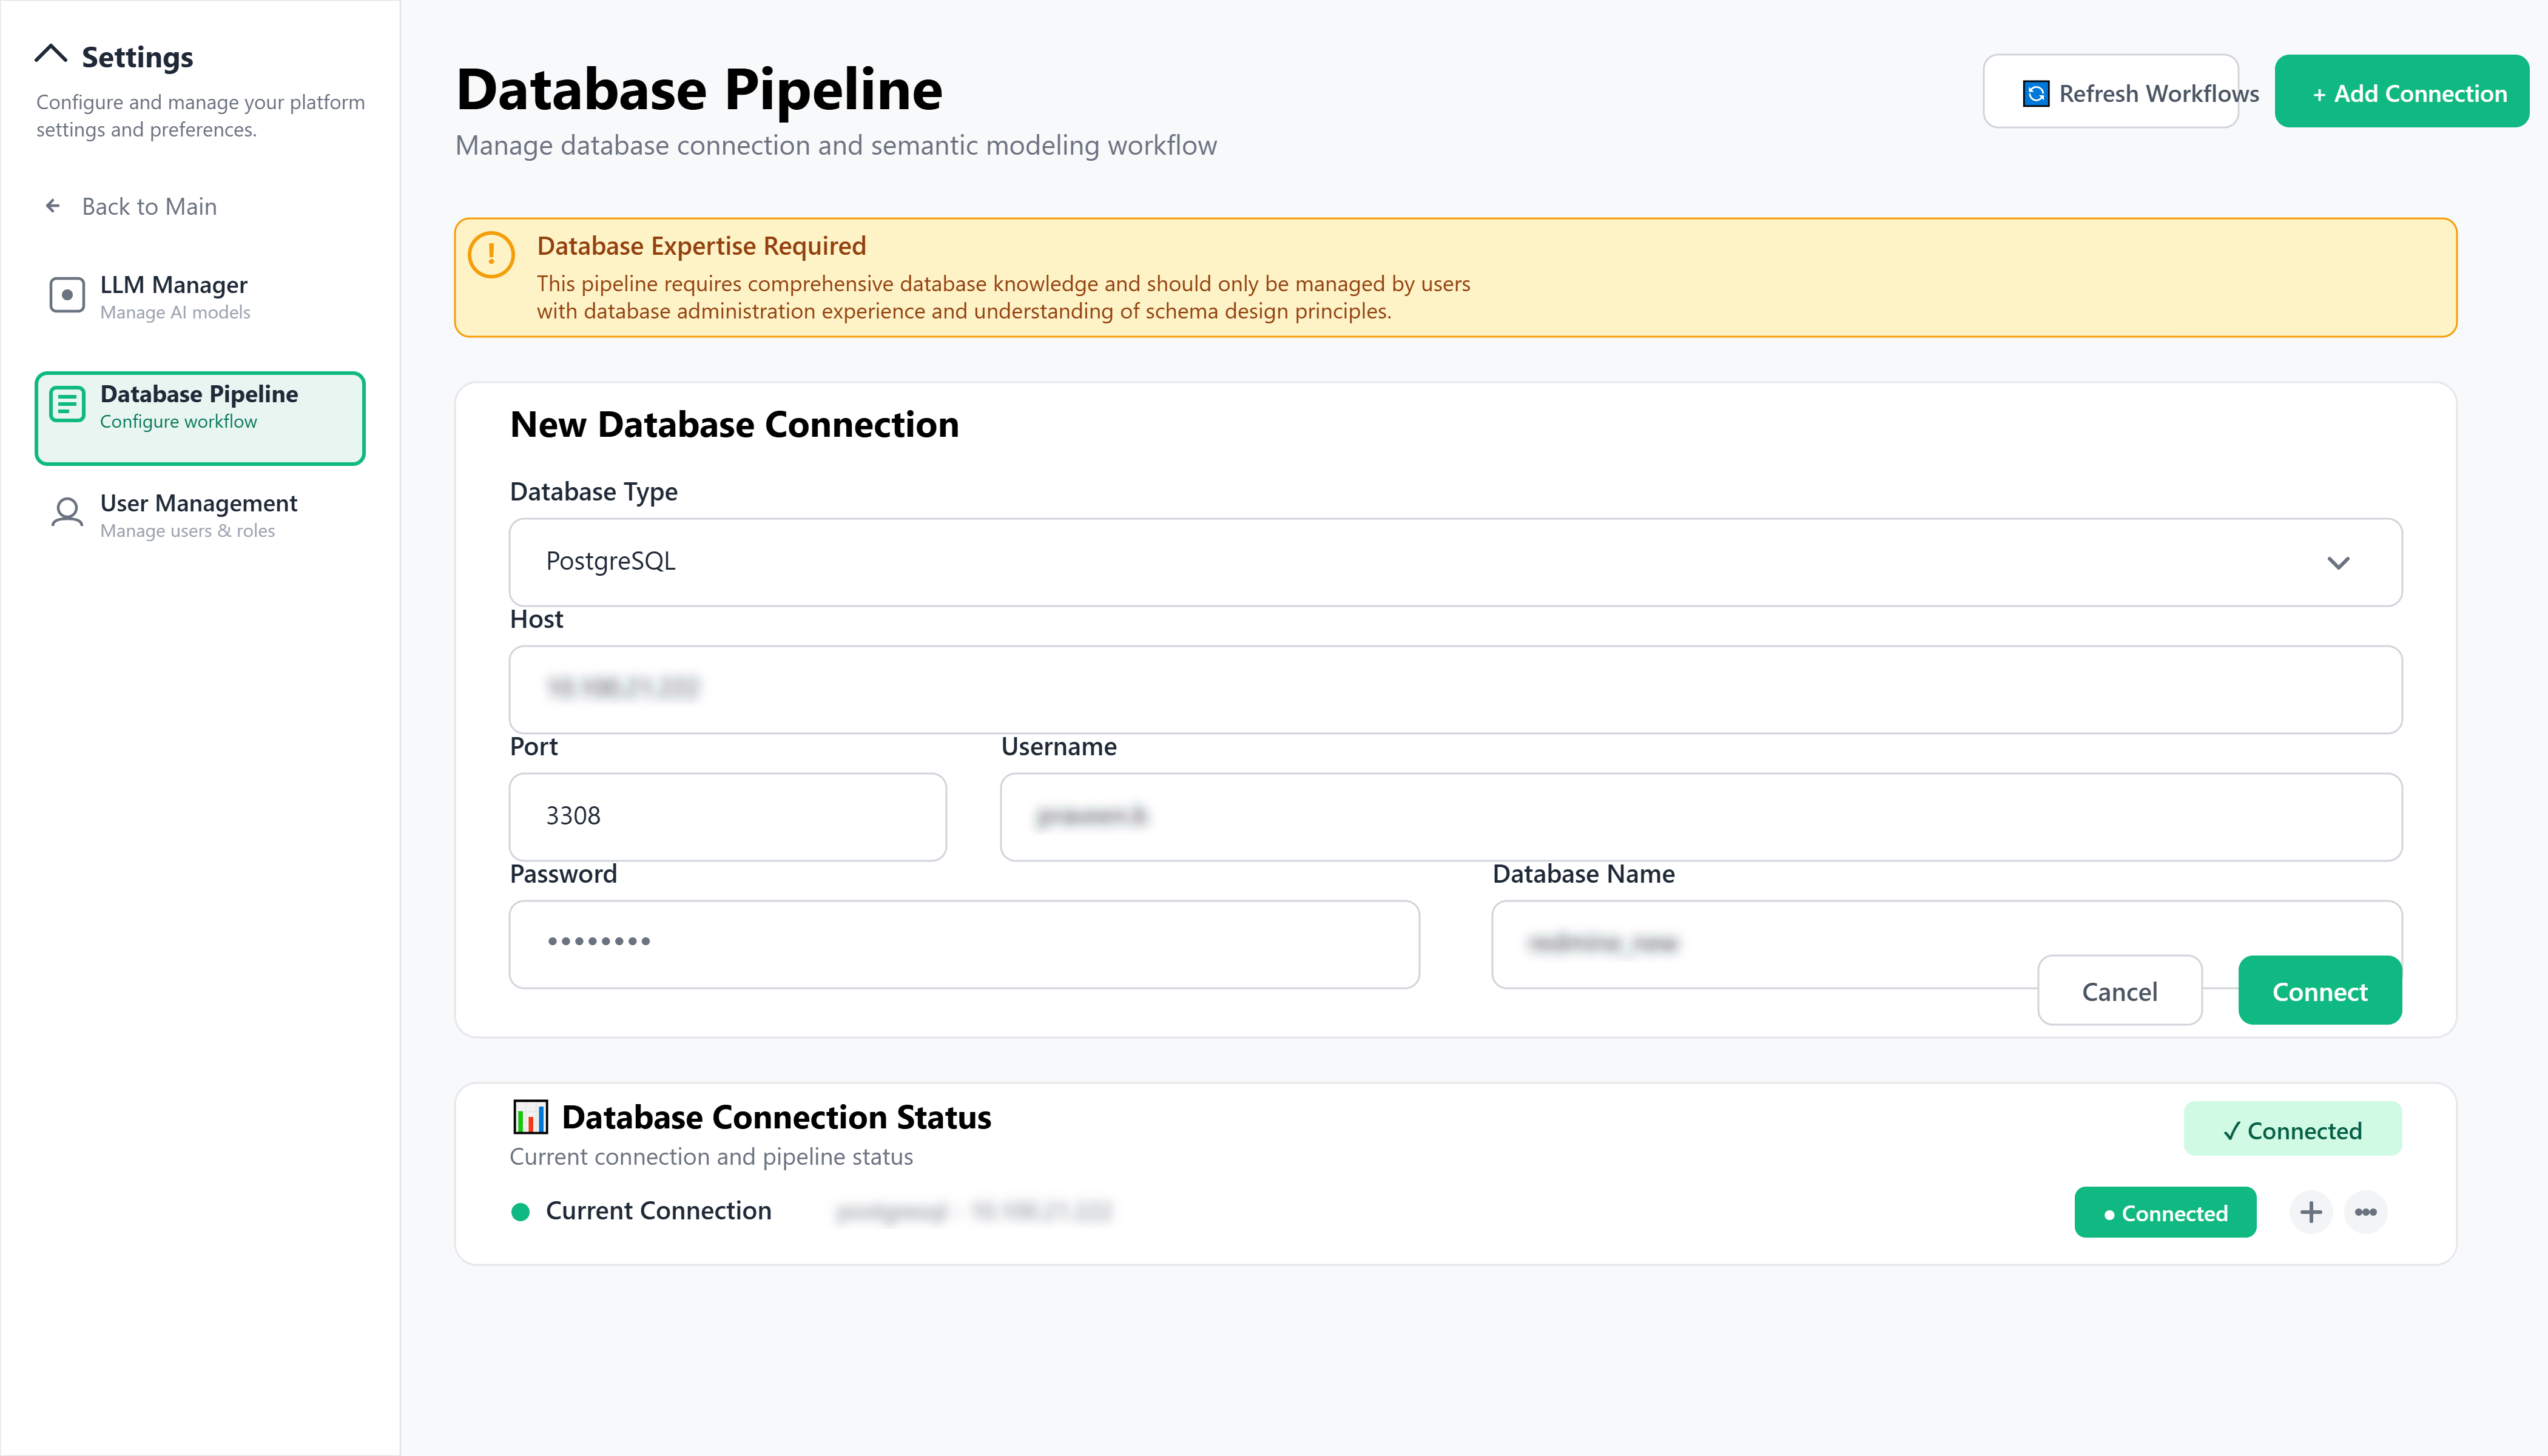
Task: Collapse the Settings header chevron
Action: (51, 55)
